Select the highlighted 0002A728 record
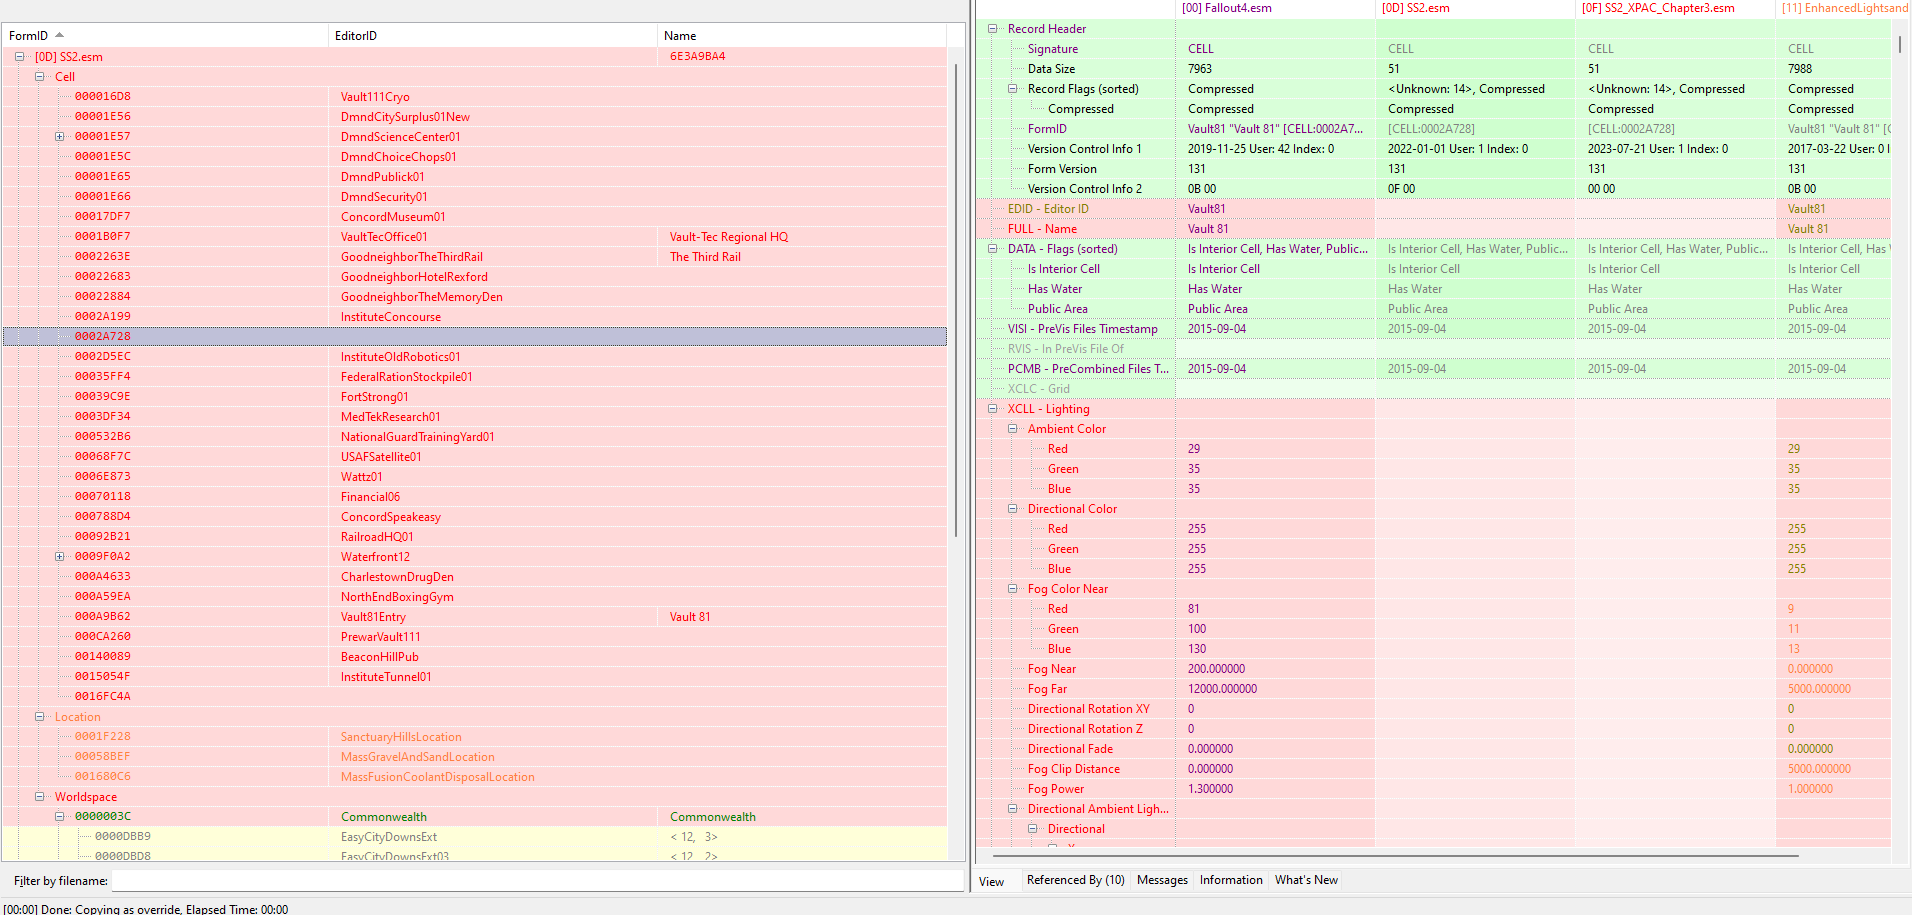This screenshot has width=1912, height=915. pos(474,337)
